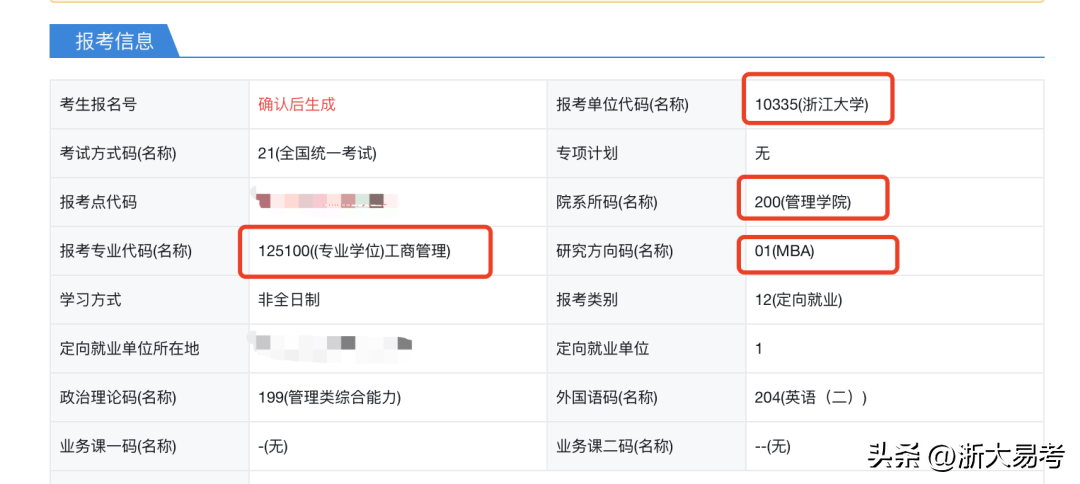This screenshot has width=1080, height=484.
Task: Select the 专项计划 value 无
Action: pos(763,153)
